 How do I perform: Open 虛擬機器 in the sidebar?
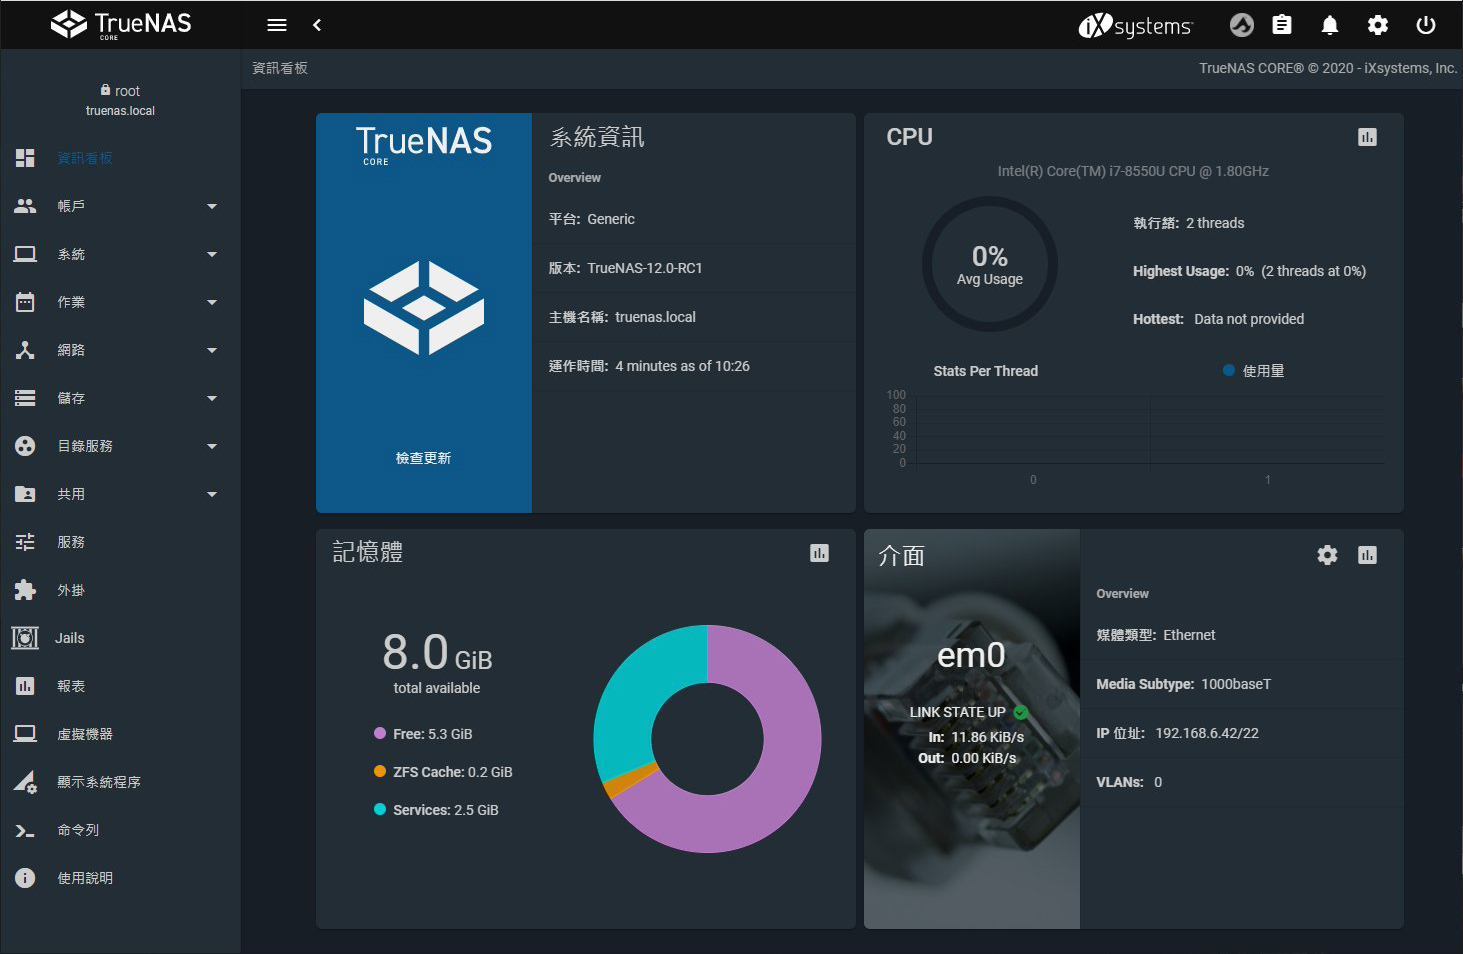(85, 734)
